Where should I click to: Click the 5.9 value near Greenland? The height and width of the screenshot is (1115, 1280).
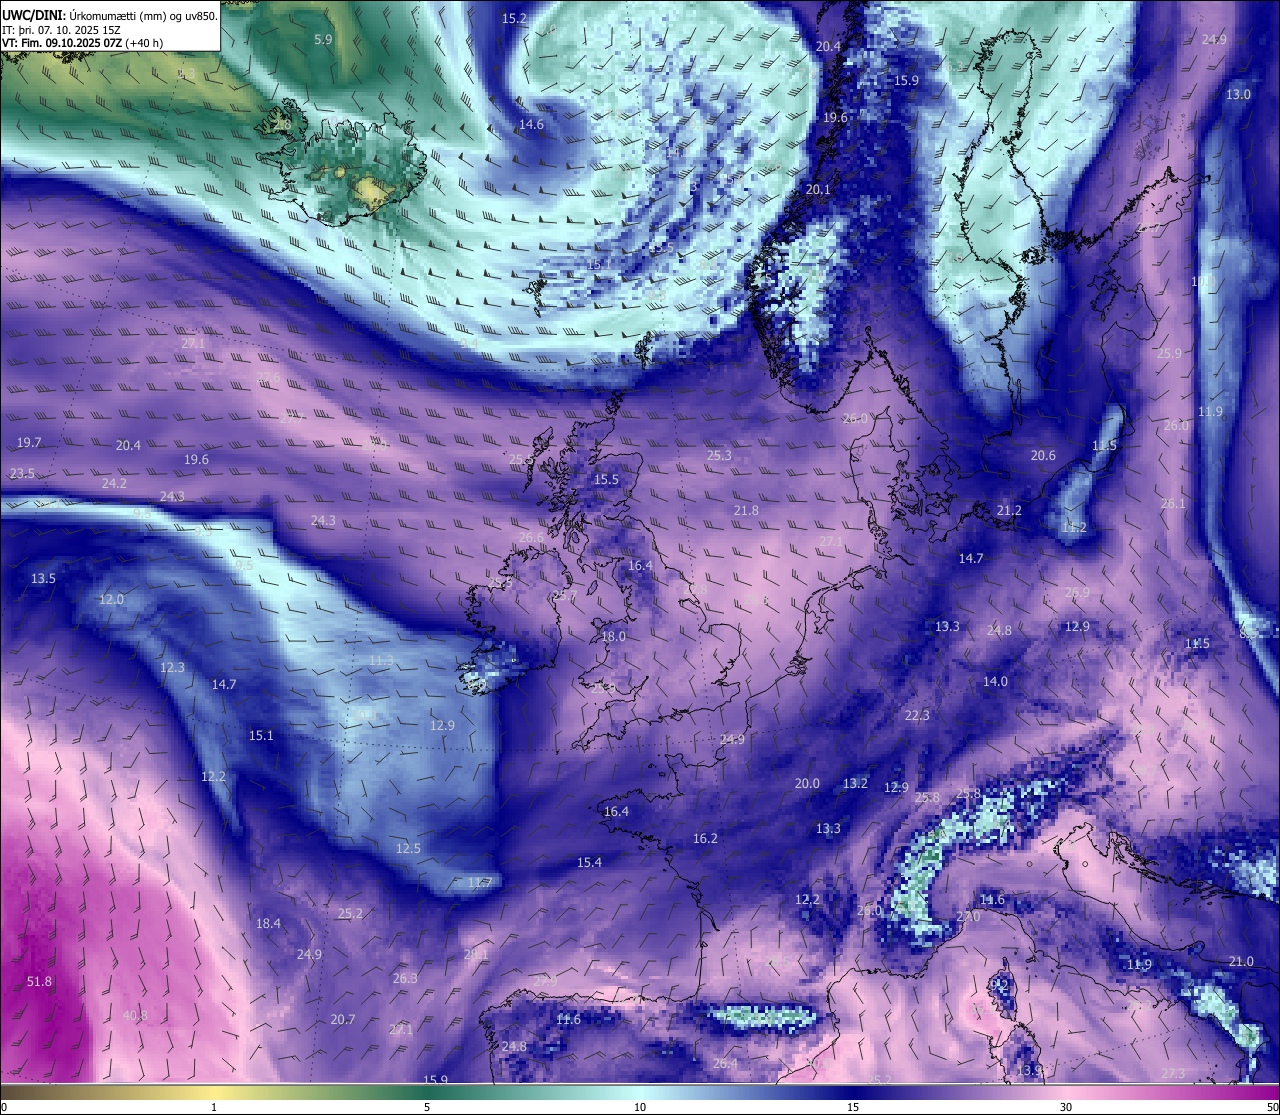(x=323, y=40)
